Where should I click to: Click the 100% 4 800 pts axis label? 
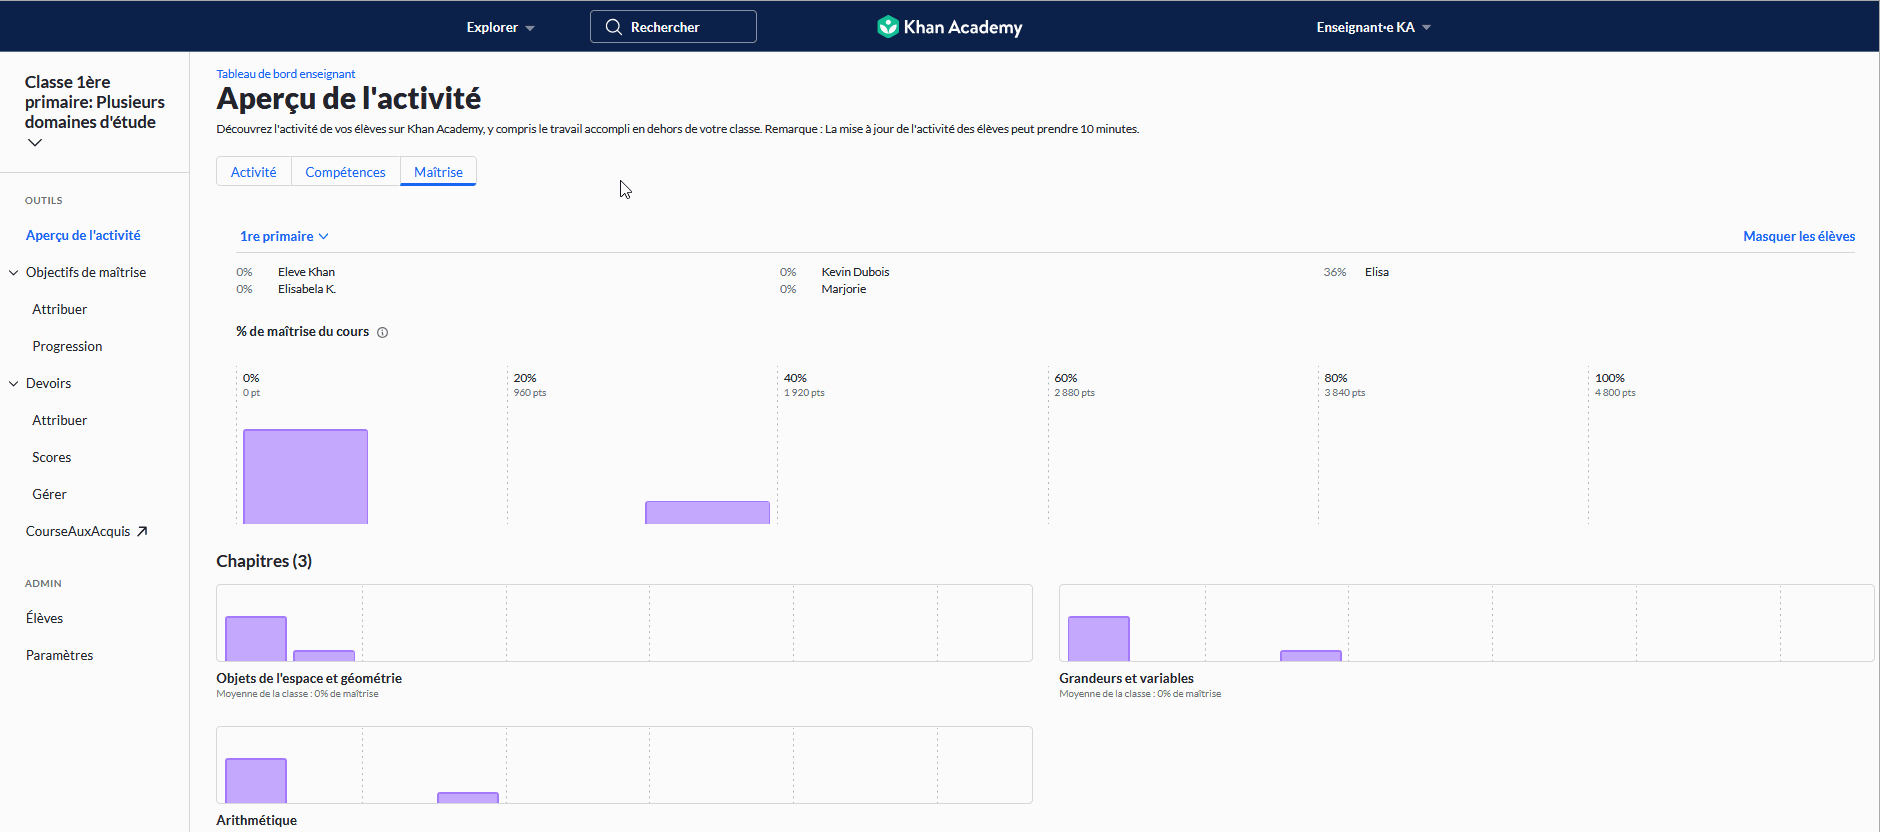click(1615, 385)
